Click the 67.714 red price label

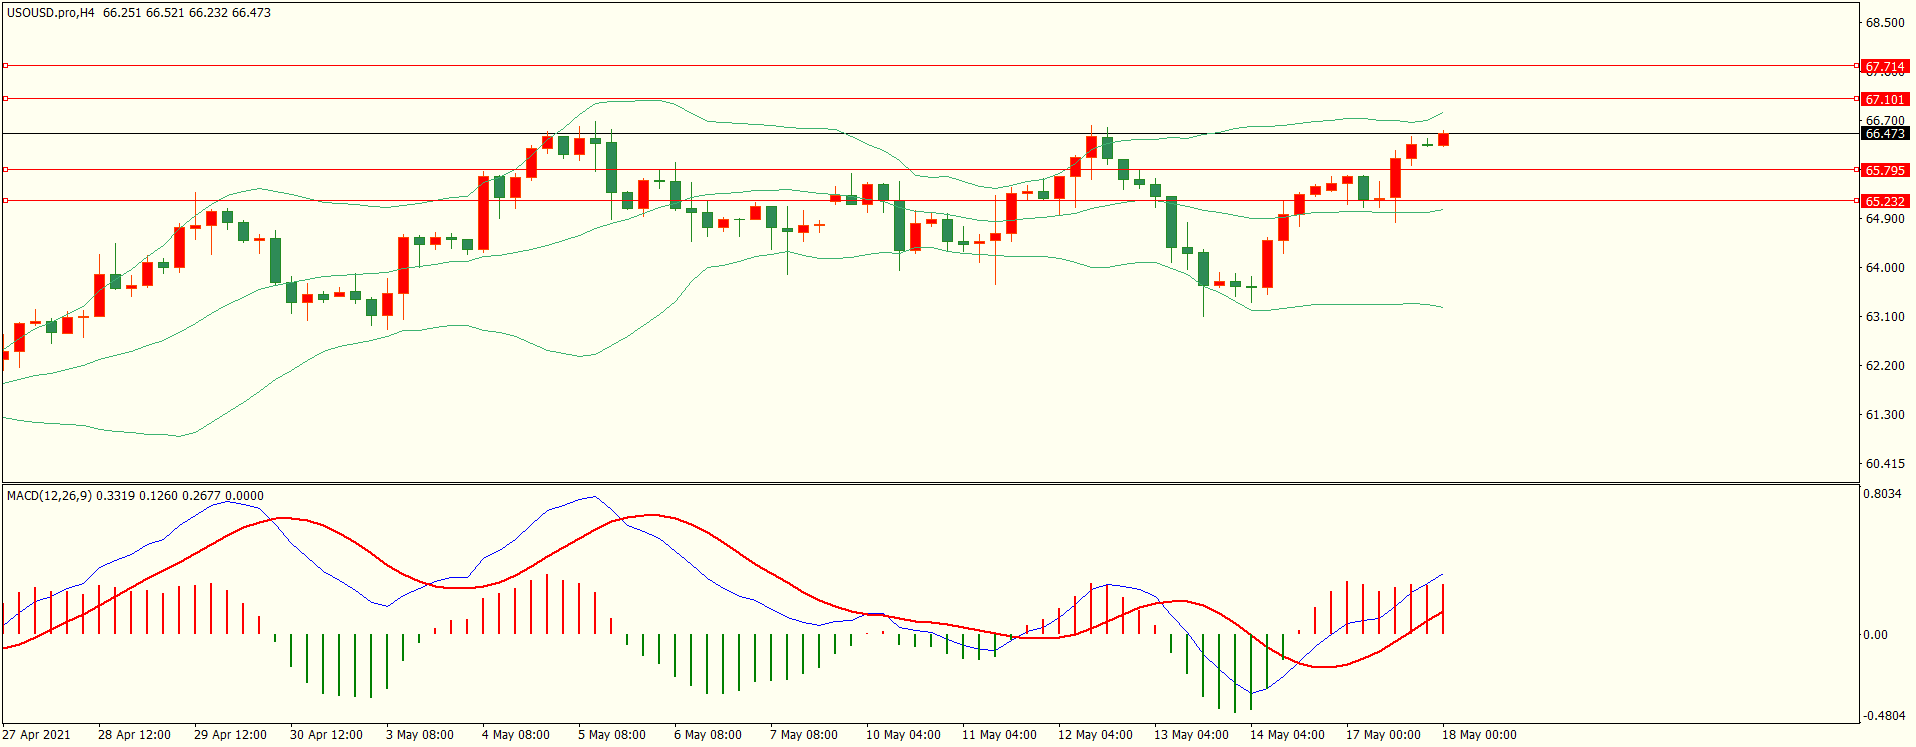tap(1885, 67)
